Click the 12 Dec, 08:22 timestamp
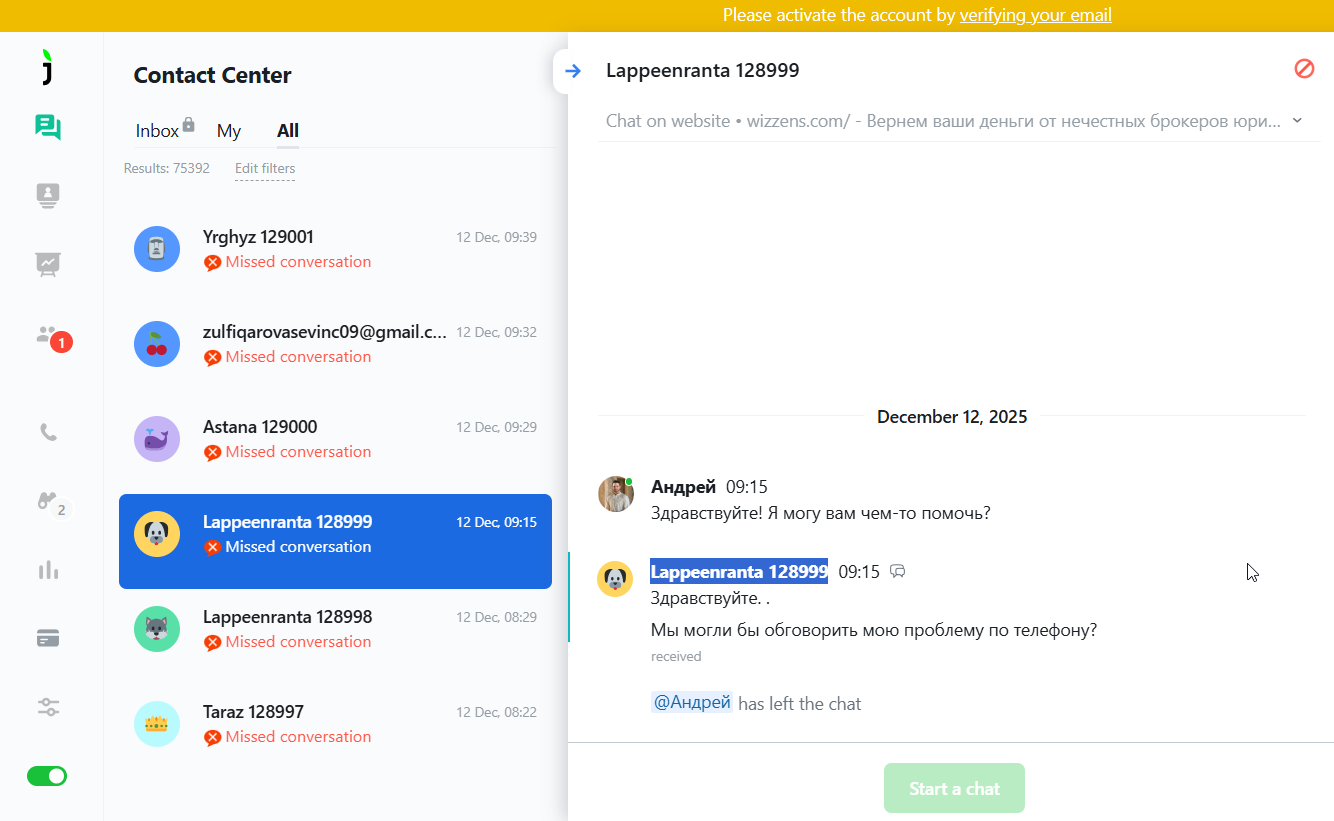The width and height of the screenshot is (1334, 821). 497,713
